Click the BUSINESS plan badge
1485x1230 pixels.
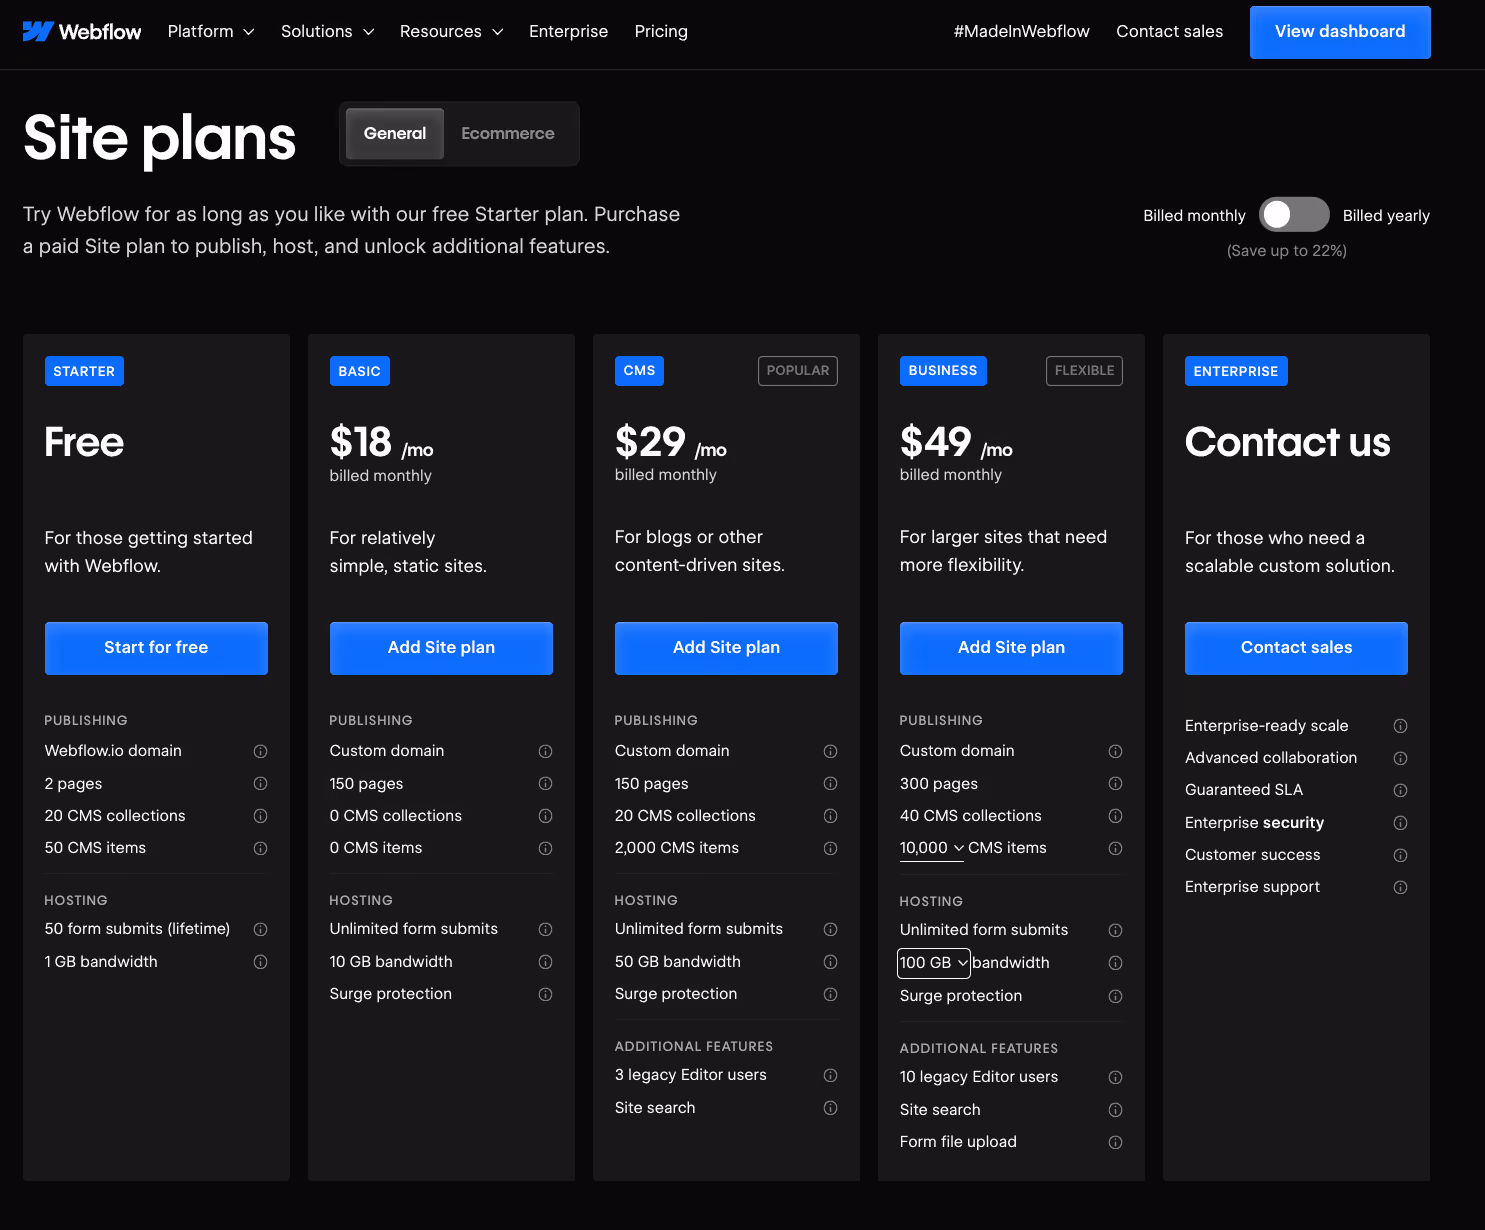click(x=943, y=371)
